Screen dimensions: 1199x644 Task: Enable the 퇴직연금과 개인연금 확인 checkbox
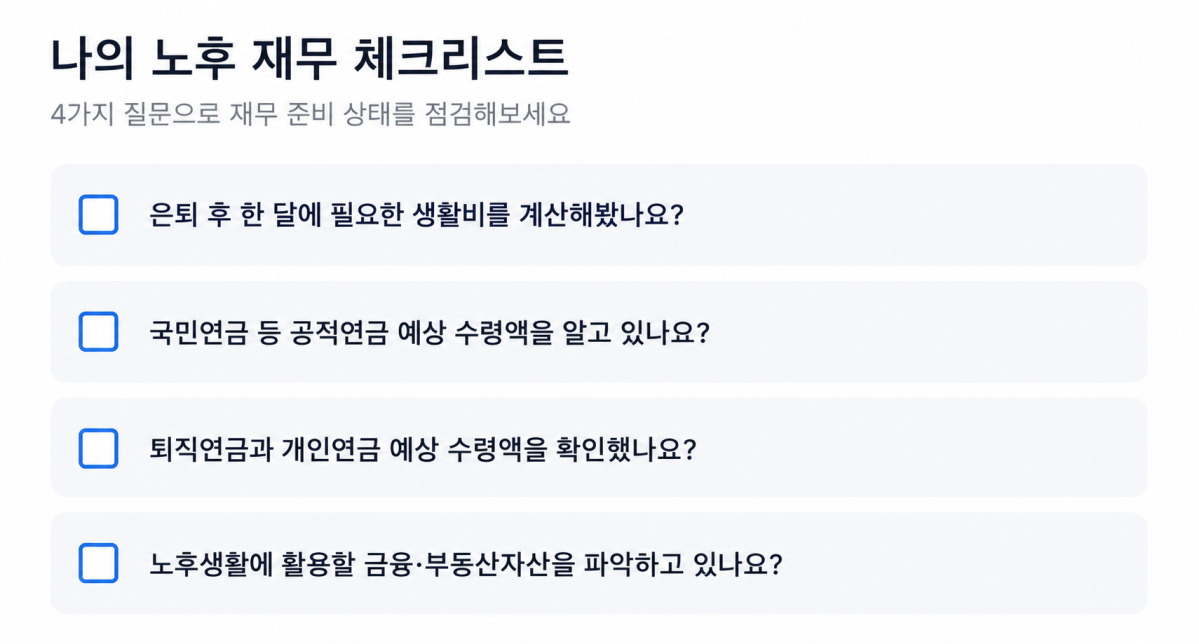tap(99, 448)
